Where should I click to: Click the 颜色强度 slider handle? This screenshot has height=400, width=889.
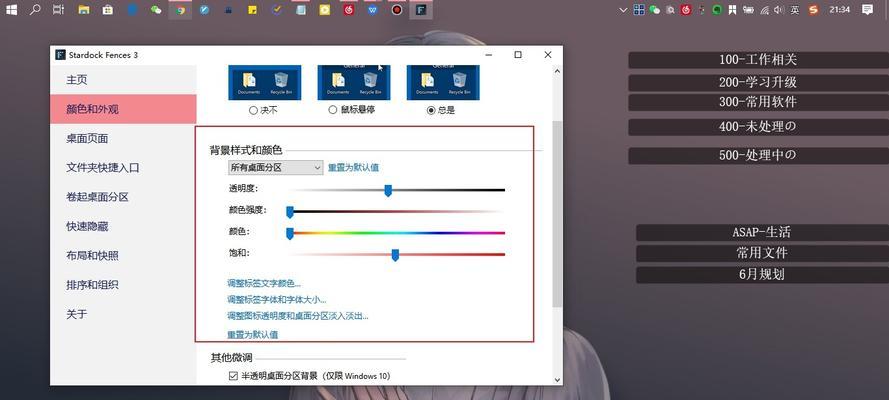[x=290, y=212]
